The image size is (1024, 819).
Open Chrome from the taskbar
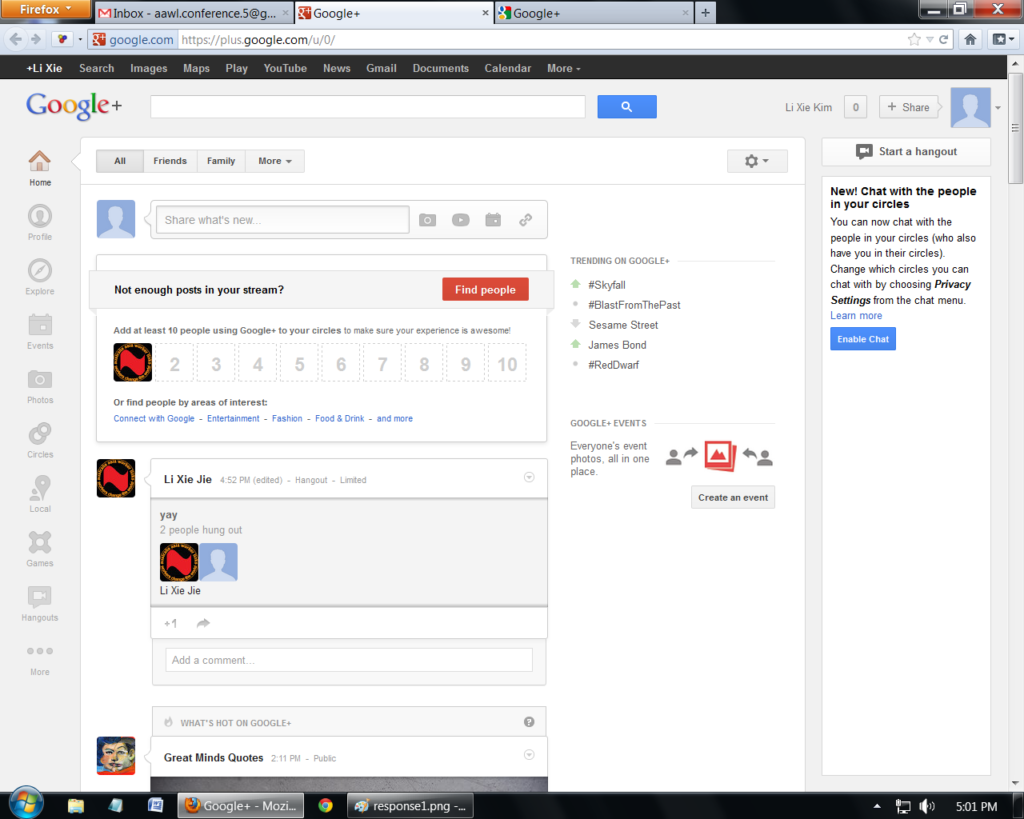pos(325,805)
